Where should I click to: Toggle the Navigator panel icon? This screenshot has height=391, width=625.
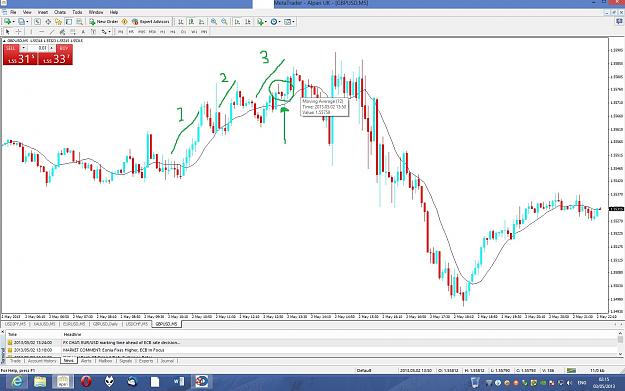[58, 22]
